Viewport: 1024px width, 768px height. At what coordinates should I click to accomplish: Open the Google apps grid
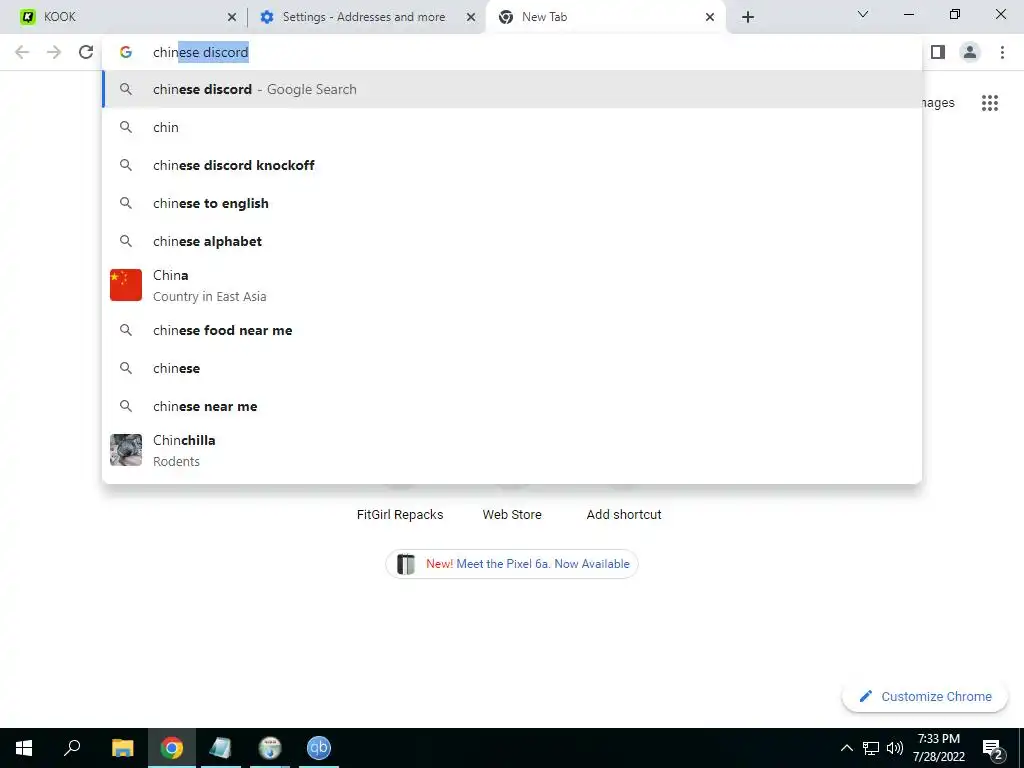pyautogui.click(x=990, y=103)
